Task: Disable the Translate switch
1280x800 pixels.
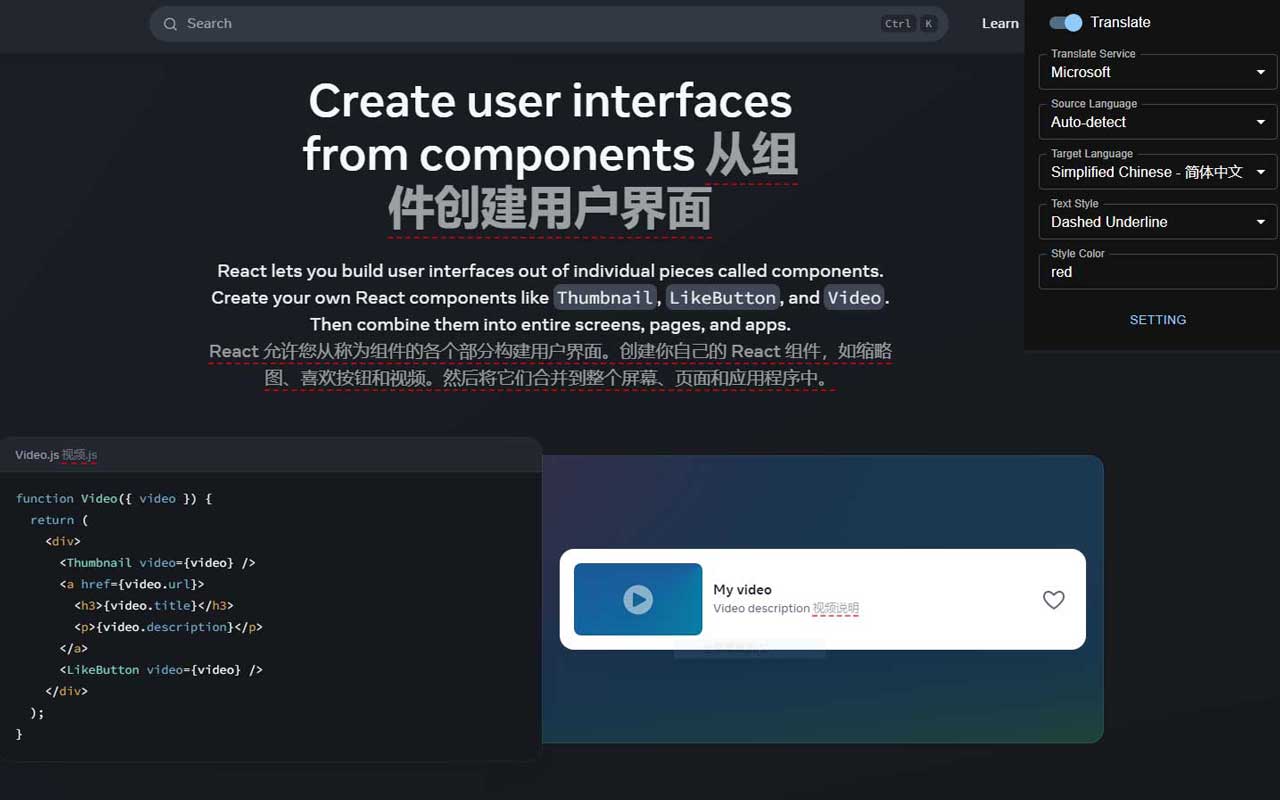Action: click(1066, 23)
